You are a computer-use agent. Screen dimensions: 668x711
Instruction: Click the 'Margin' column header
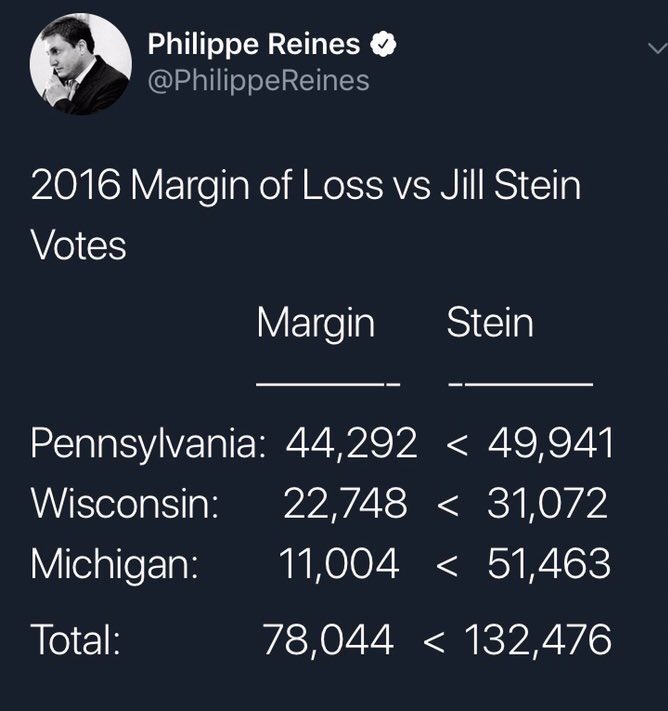click(315, 322)
